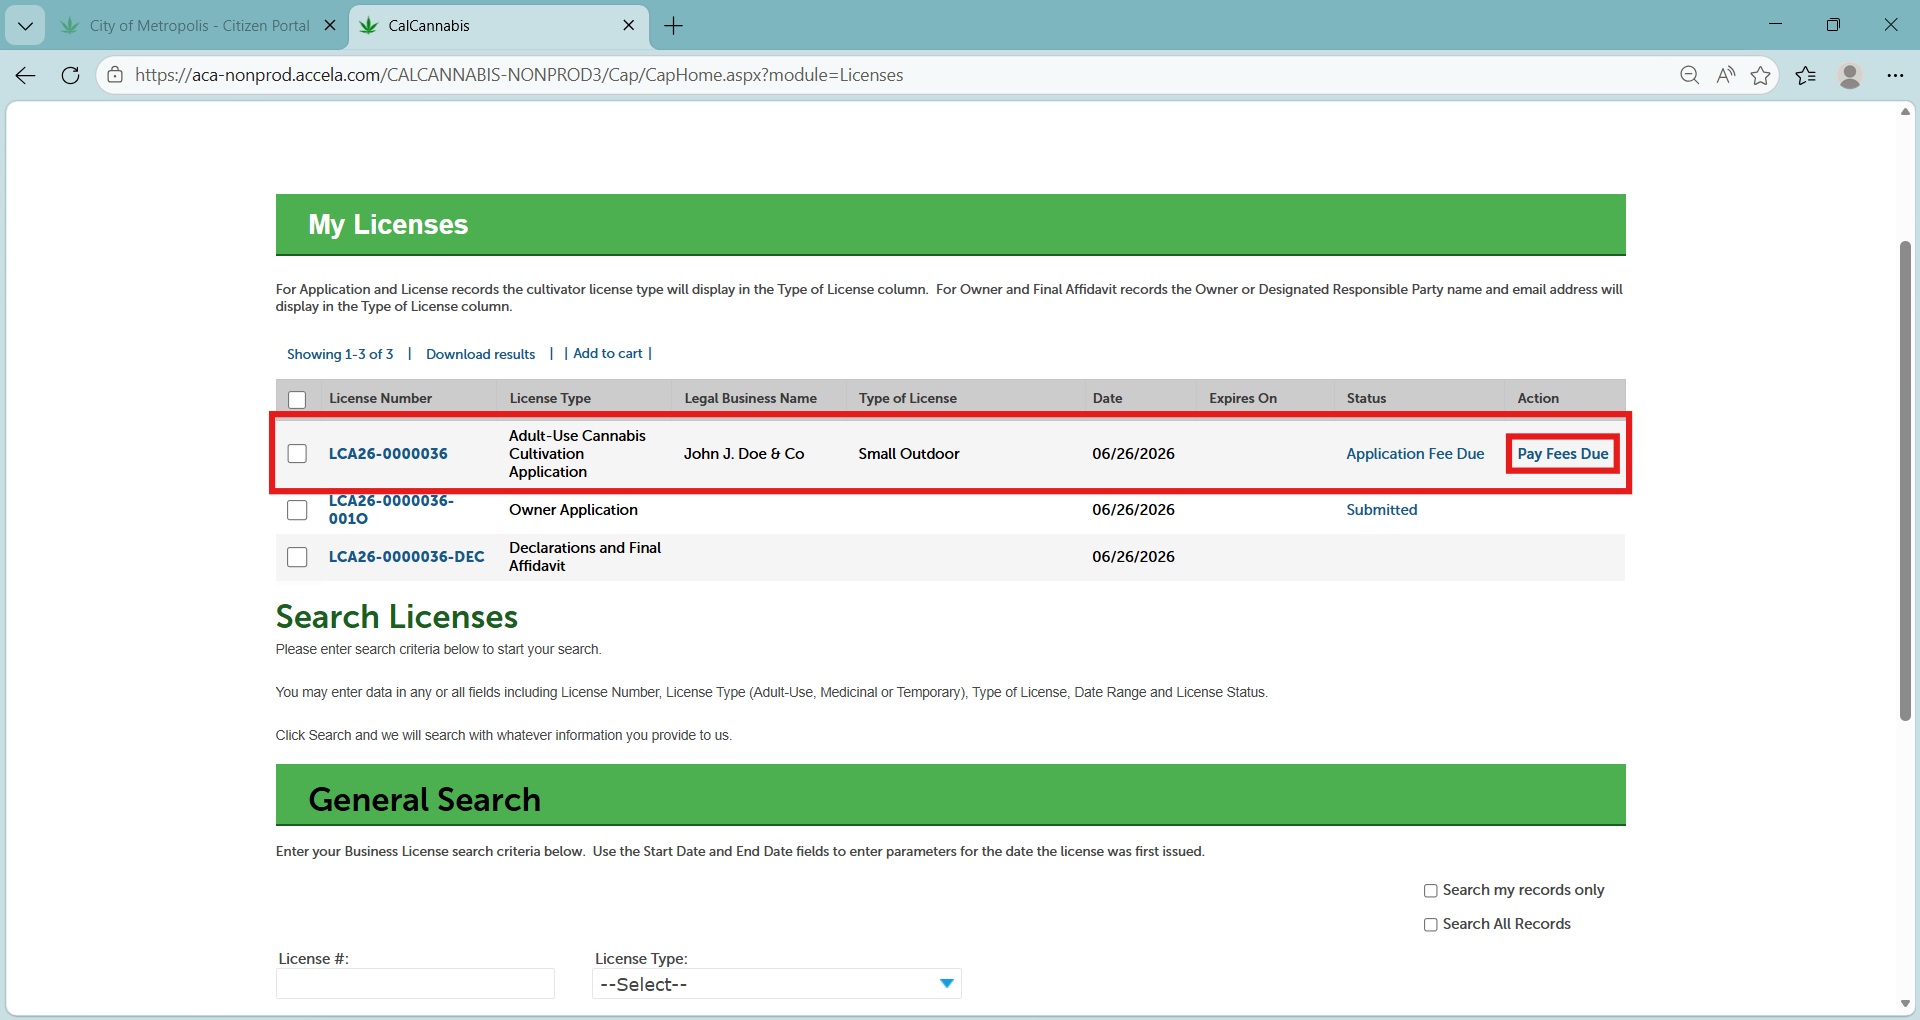Close the City of Metropolis tab

pyautogui.click(x=330, y=26)
